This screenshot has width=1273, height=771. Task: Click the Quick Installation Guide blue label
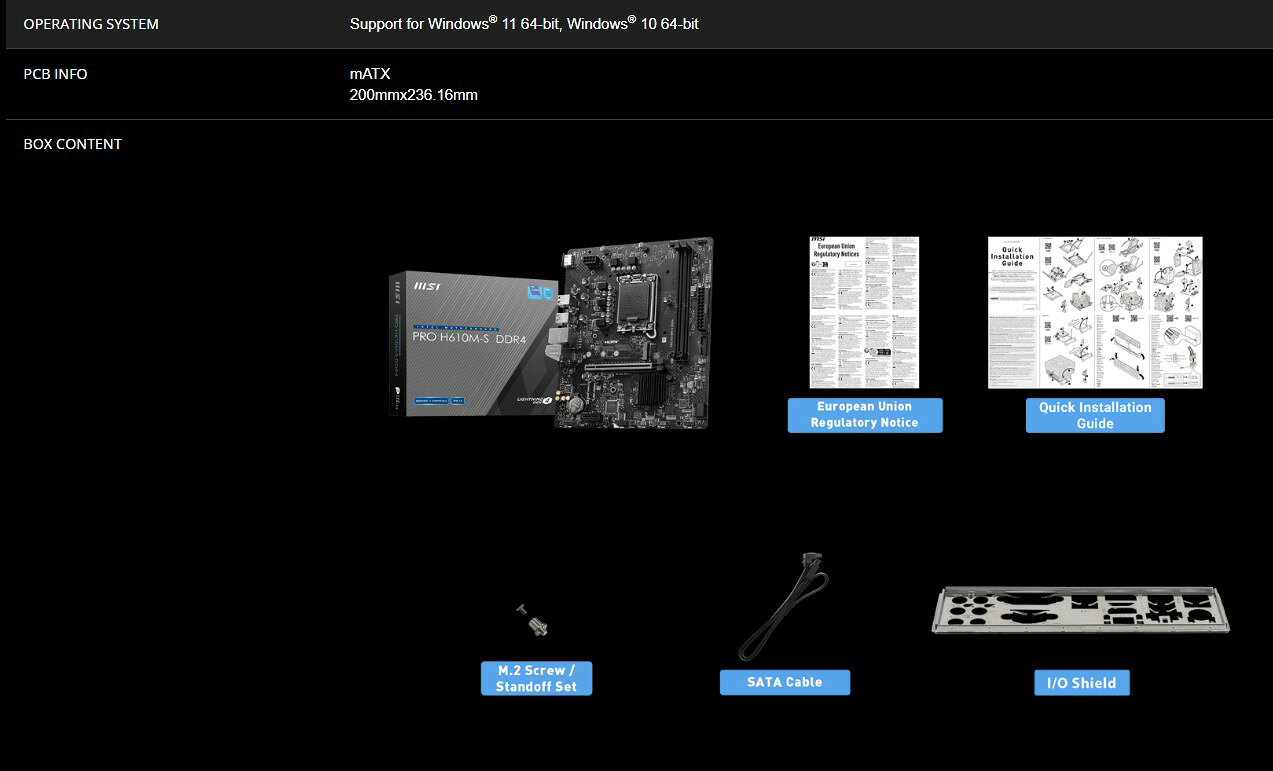pos(1095,415)
